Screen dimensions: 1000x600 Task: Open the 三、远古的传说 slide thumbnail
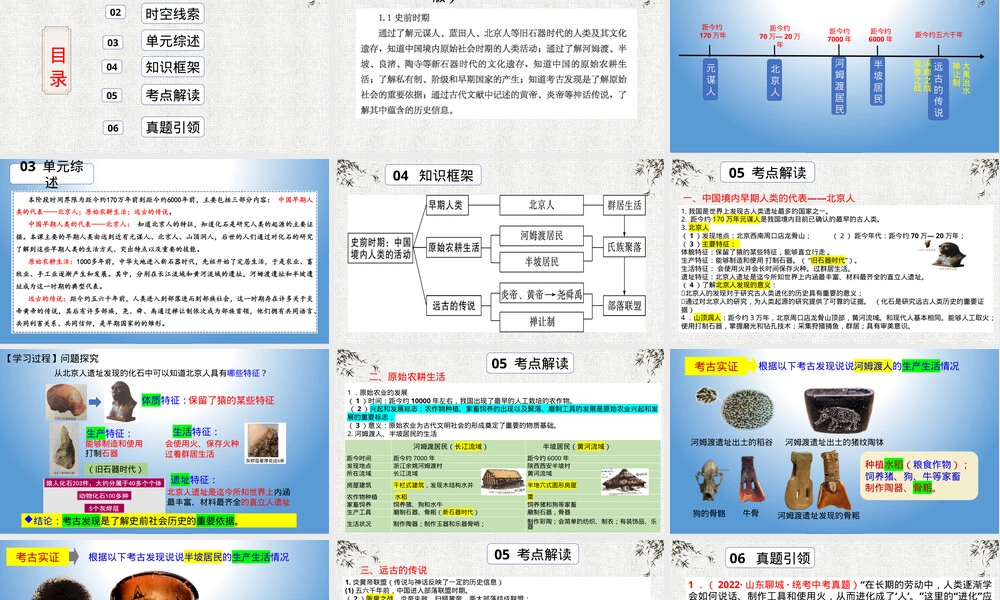tap(499, 570)
